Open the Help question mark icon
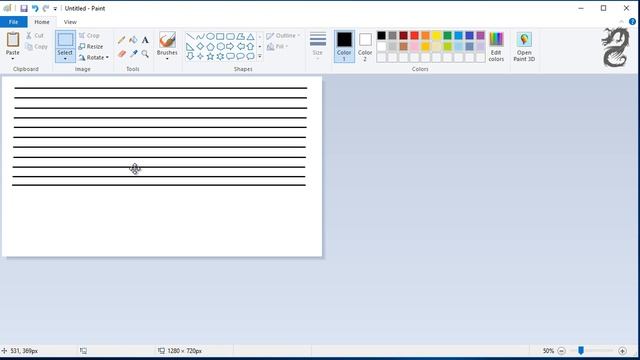The height and width of the screenshot is (360, 640). pyautogui.click(x=632, y=22)
